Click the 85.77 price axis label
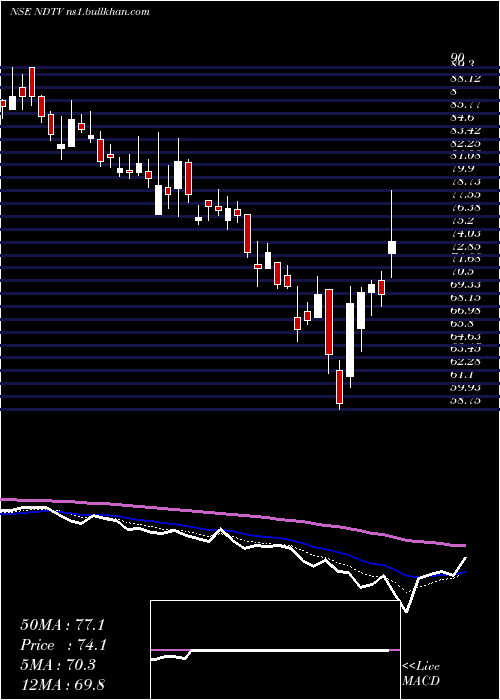Screen dimensions: 500x700 465,105
